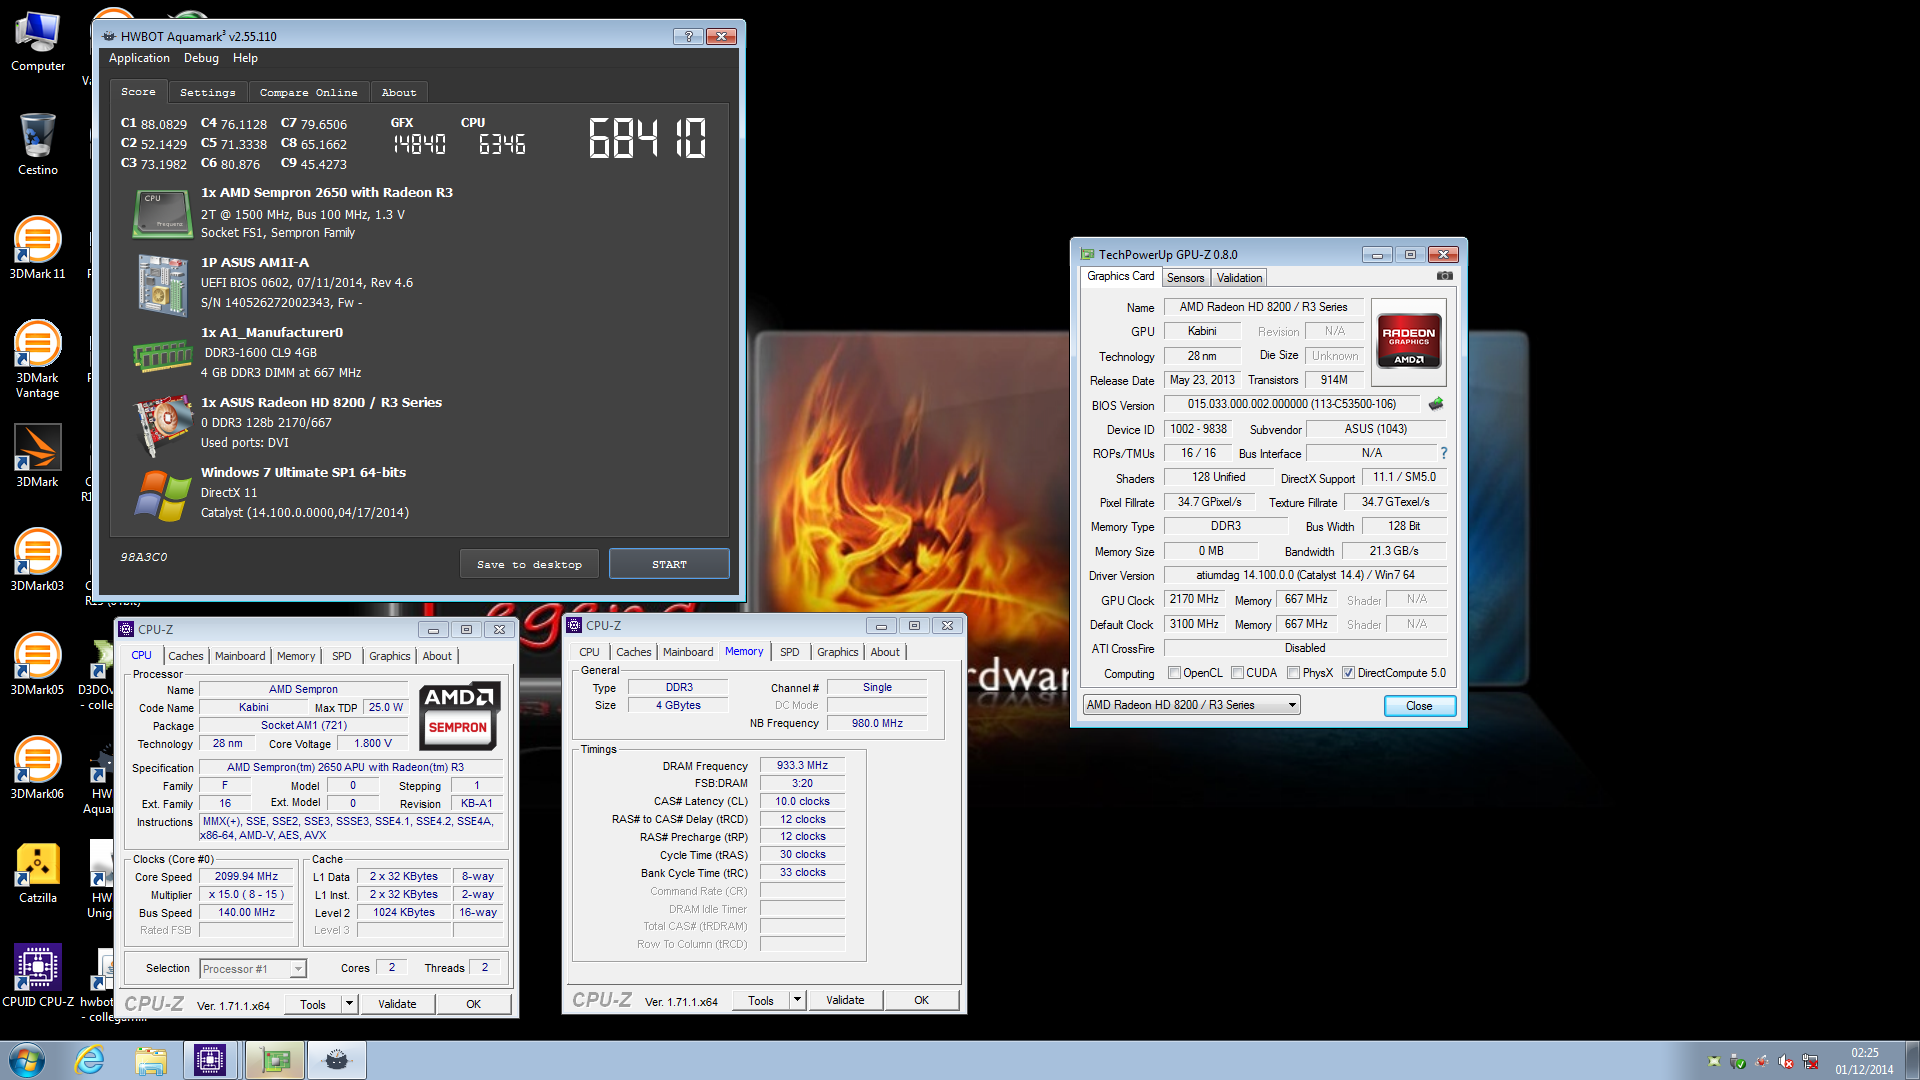Click the volume muted tray icon
1920x1080 pixels.
pos(1786,1062)
